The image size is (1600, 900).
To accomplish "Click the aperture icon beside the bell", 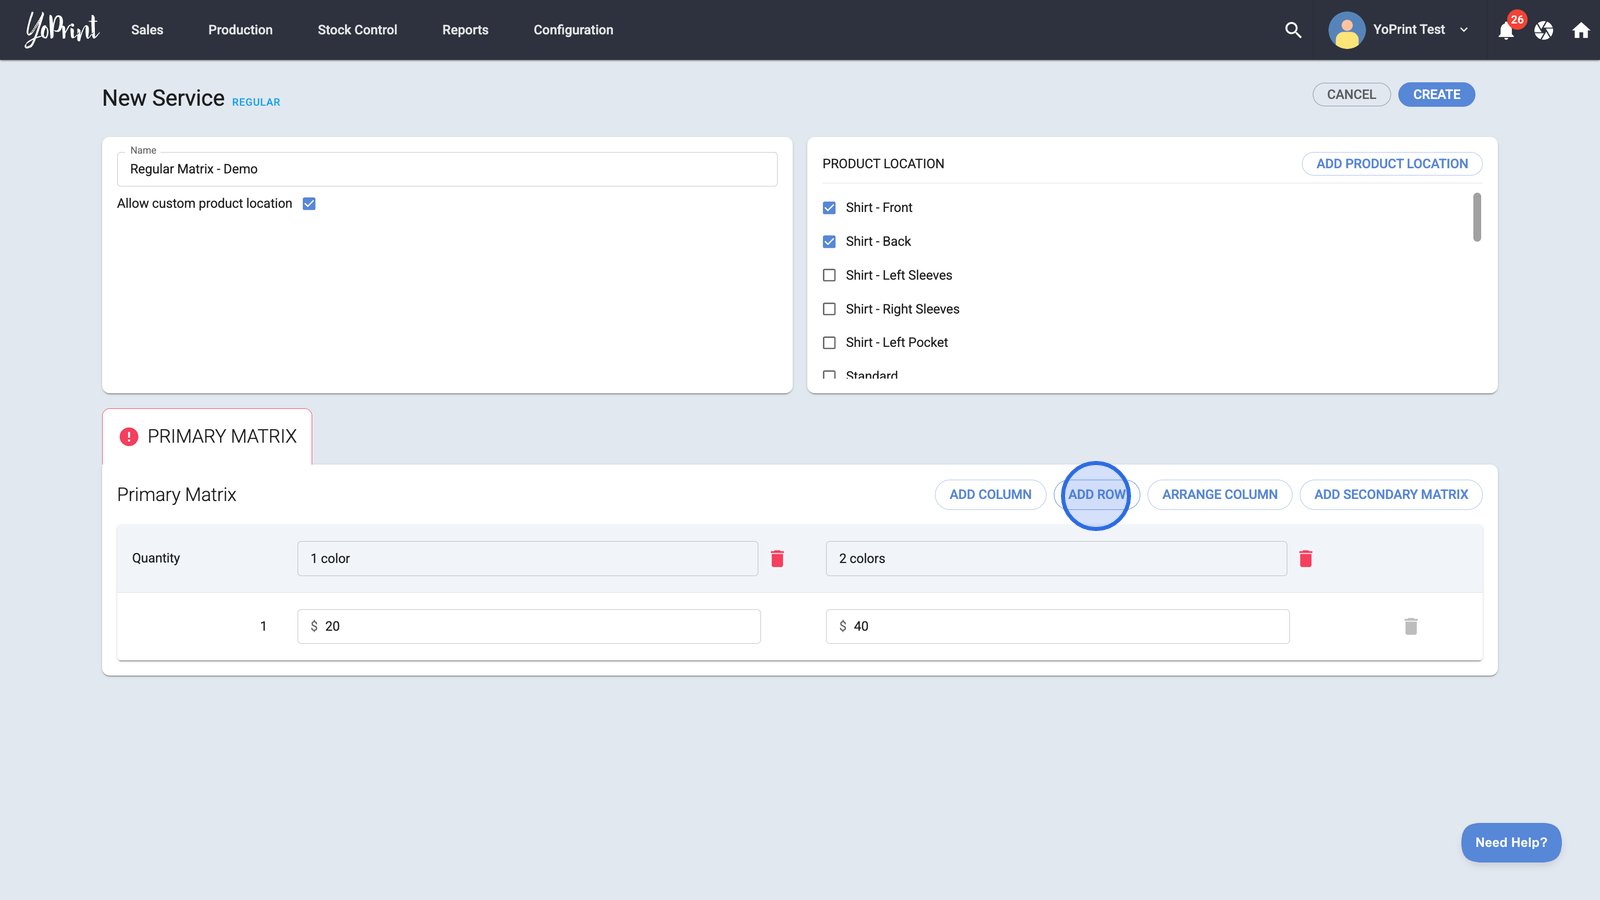I will point(1544,31).
